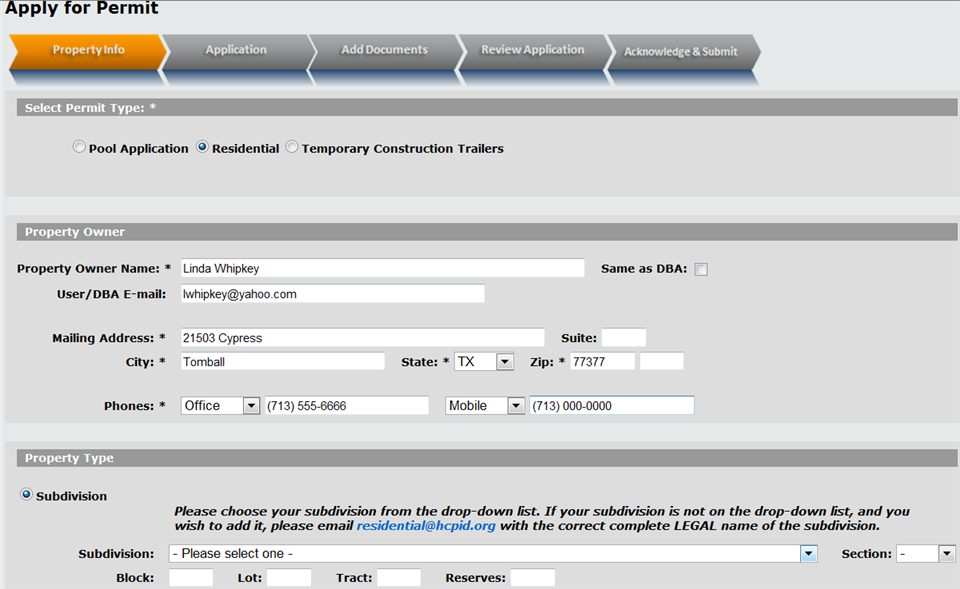The height and width of the screenshot is (589, 960).
Task: Select Pool Application permit type
Action: tap(79, 147)
